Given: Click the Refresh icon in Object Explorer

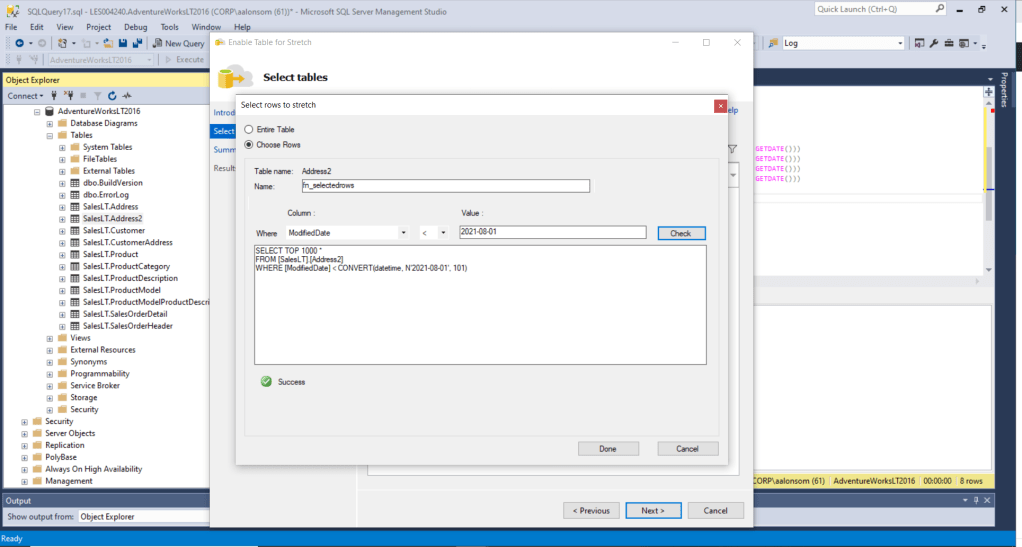Looking at the screenshot, I should click(112, 96).
